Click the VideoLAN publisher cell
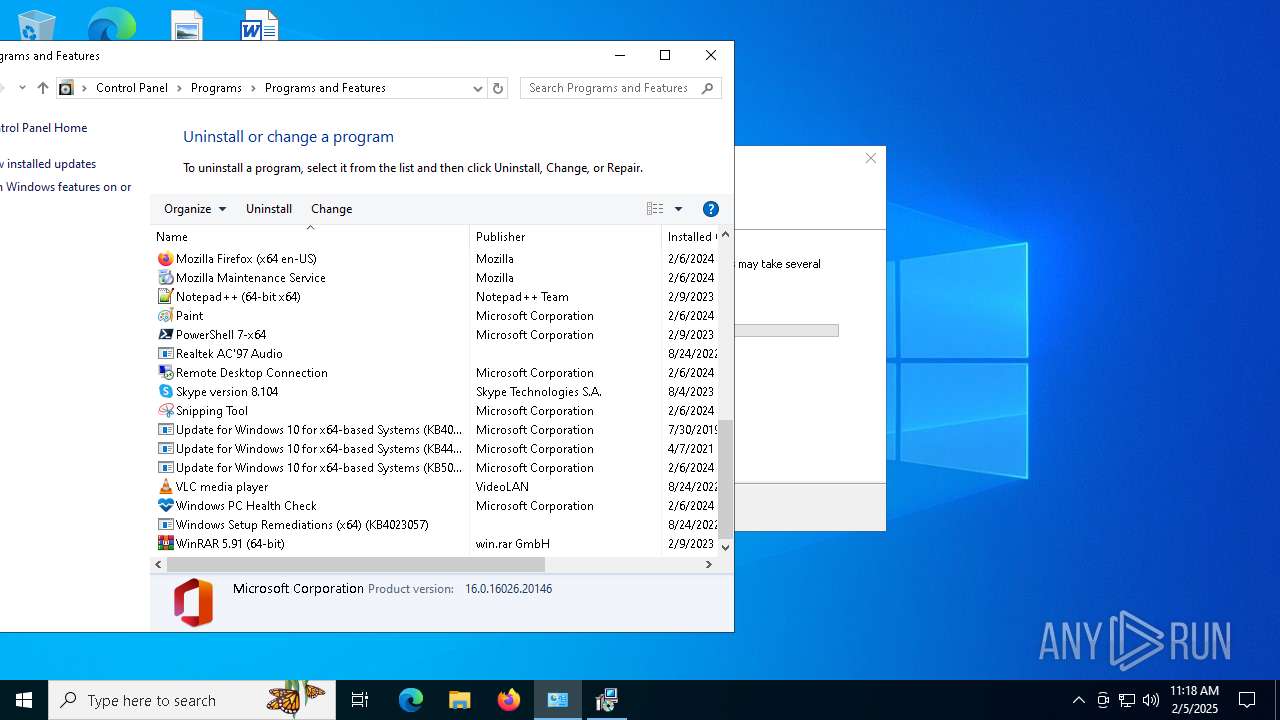 tap(502, 487)
